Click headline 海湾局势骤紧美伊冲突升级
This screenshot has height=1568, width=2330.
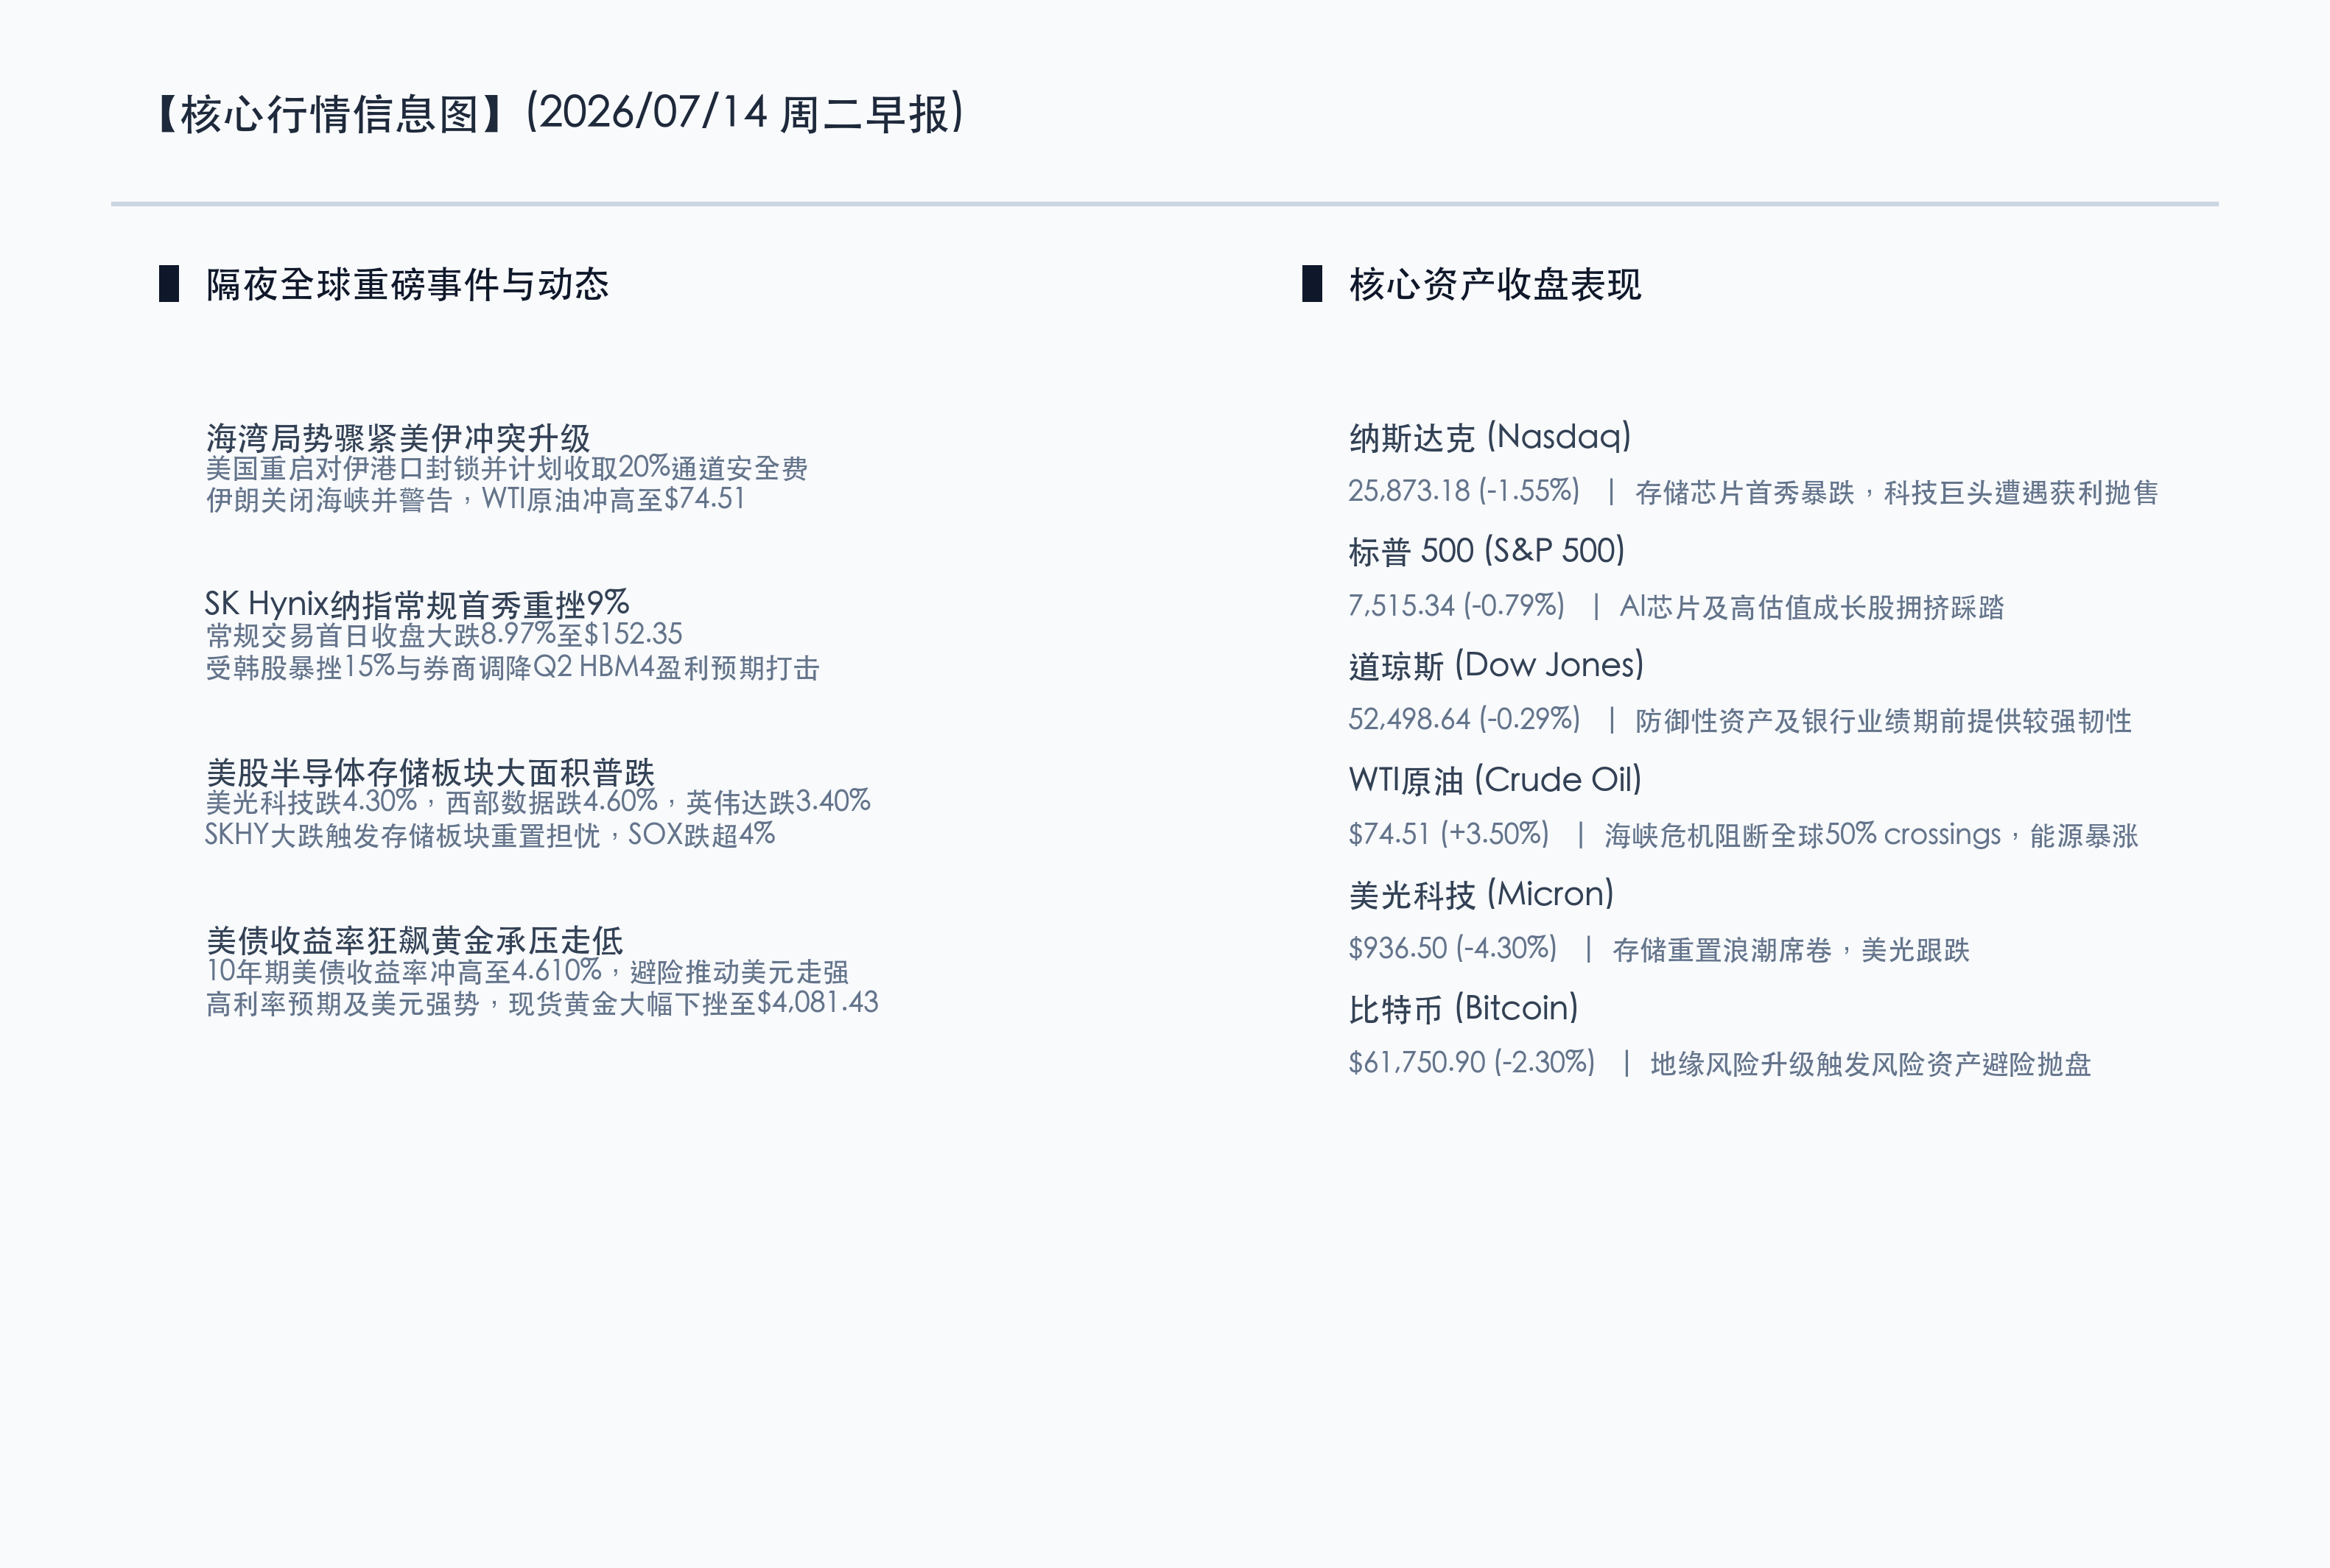398,438
